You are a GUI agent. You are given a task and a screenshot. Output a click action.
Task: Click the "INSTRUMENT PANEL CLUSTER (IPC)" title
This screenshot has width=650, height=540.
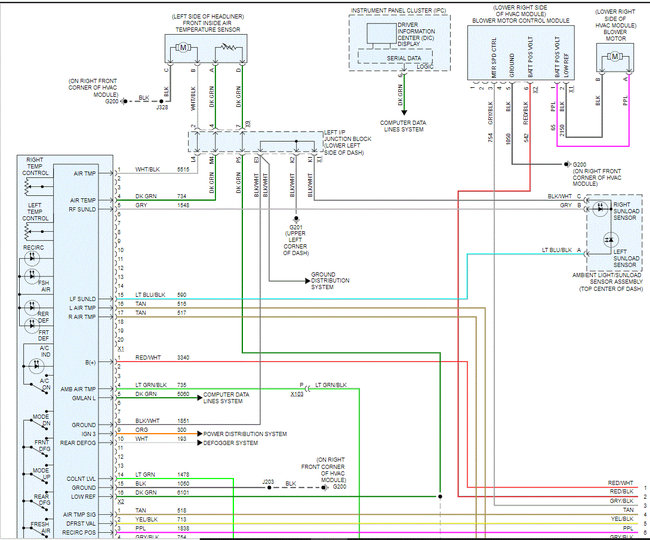pyautogui.click(x=399, y=10)
